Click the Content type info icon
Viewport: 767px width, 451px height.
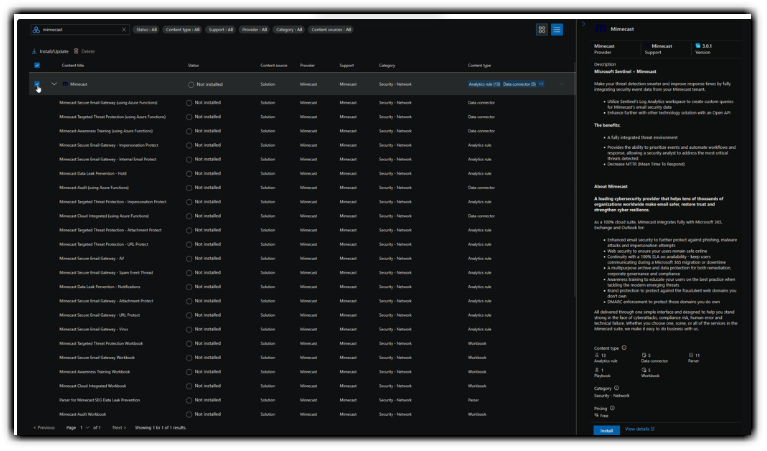point(624,347)
